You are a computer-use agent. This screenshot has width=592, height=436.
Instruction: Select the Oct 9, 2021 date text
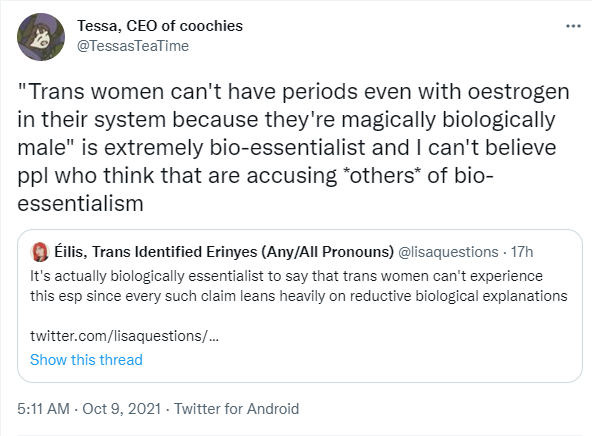coord(122,409)
